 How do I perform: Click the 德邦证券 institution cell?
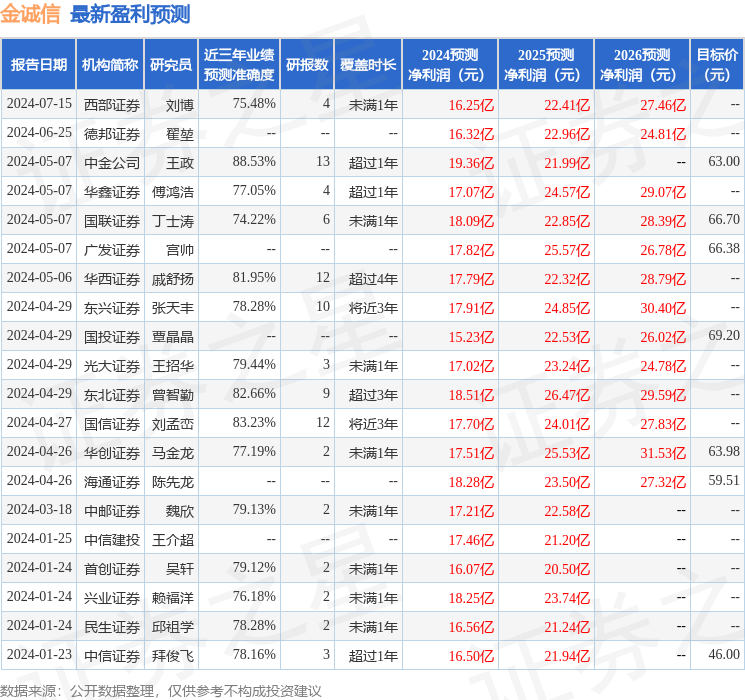(x=112, y=134)
